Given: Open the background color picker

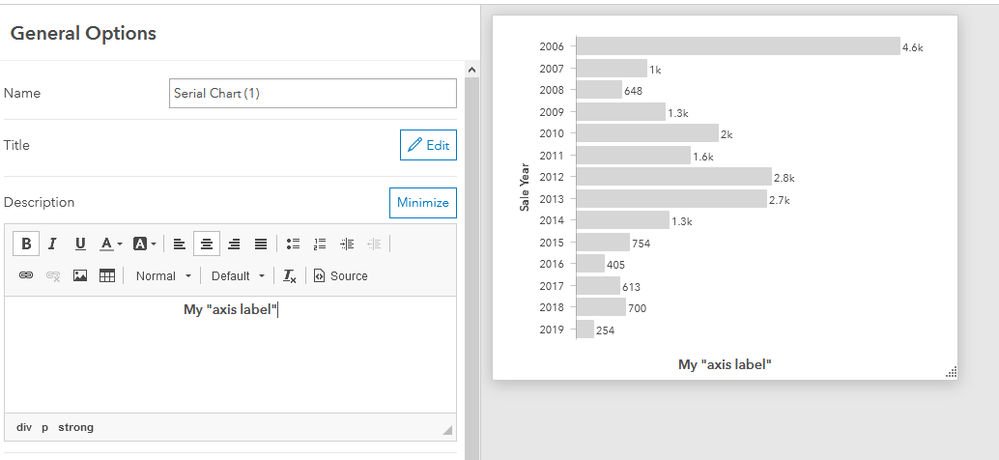Looking at the screenshot, I should (x=144, y=243).
